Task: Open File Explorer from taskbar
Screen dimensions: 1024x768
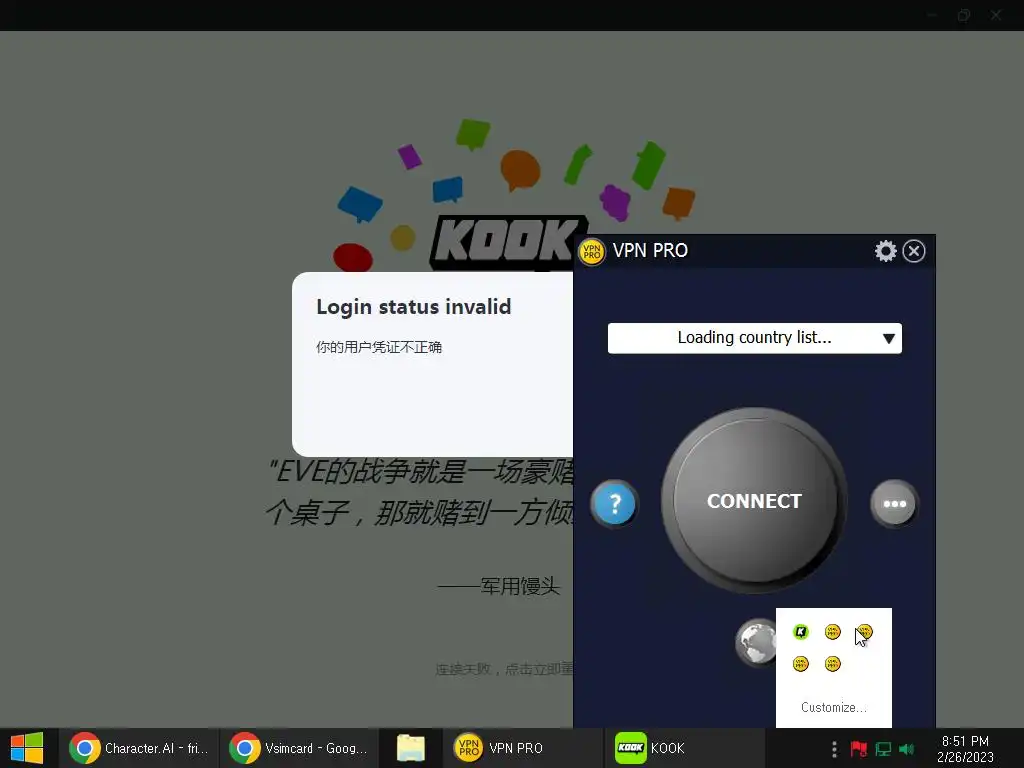Action: coord(411,748)
